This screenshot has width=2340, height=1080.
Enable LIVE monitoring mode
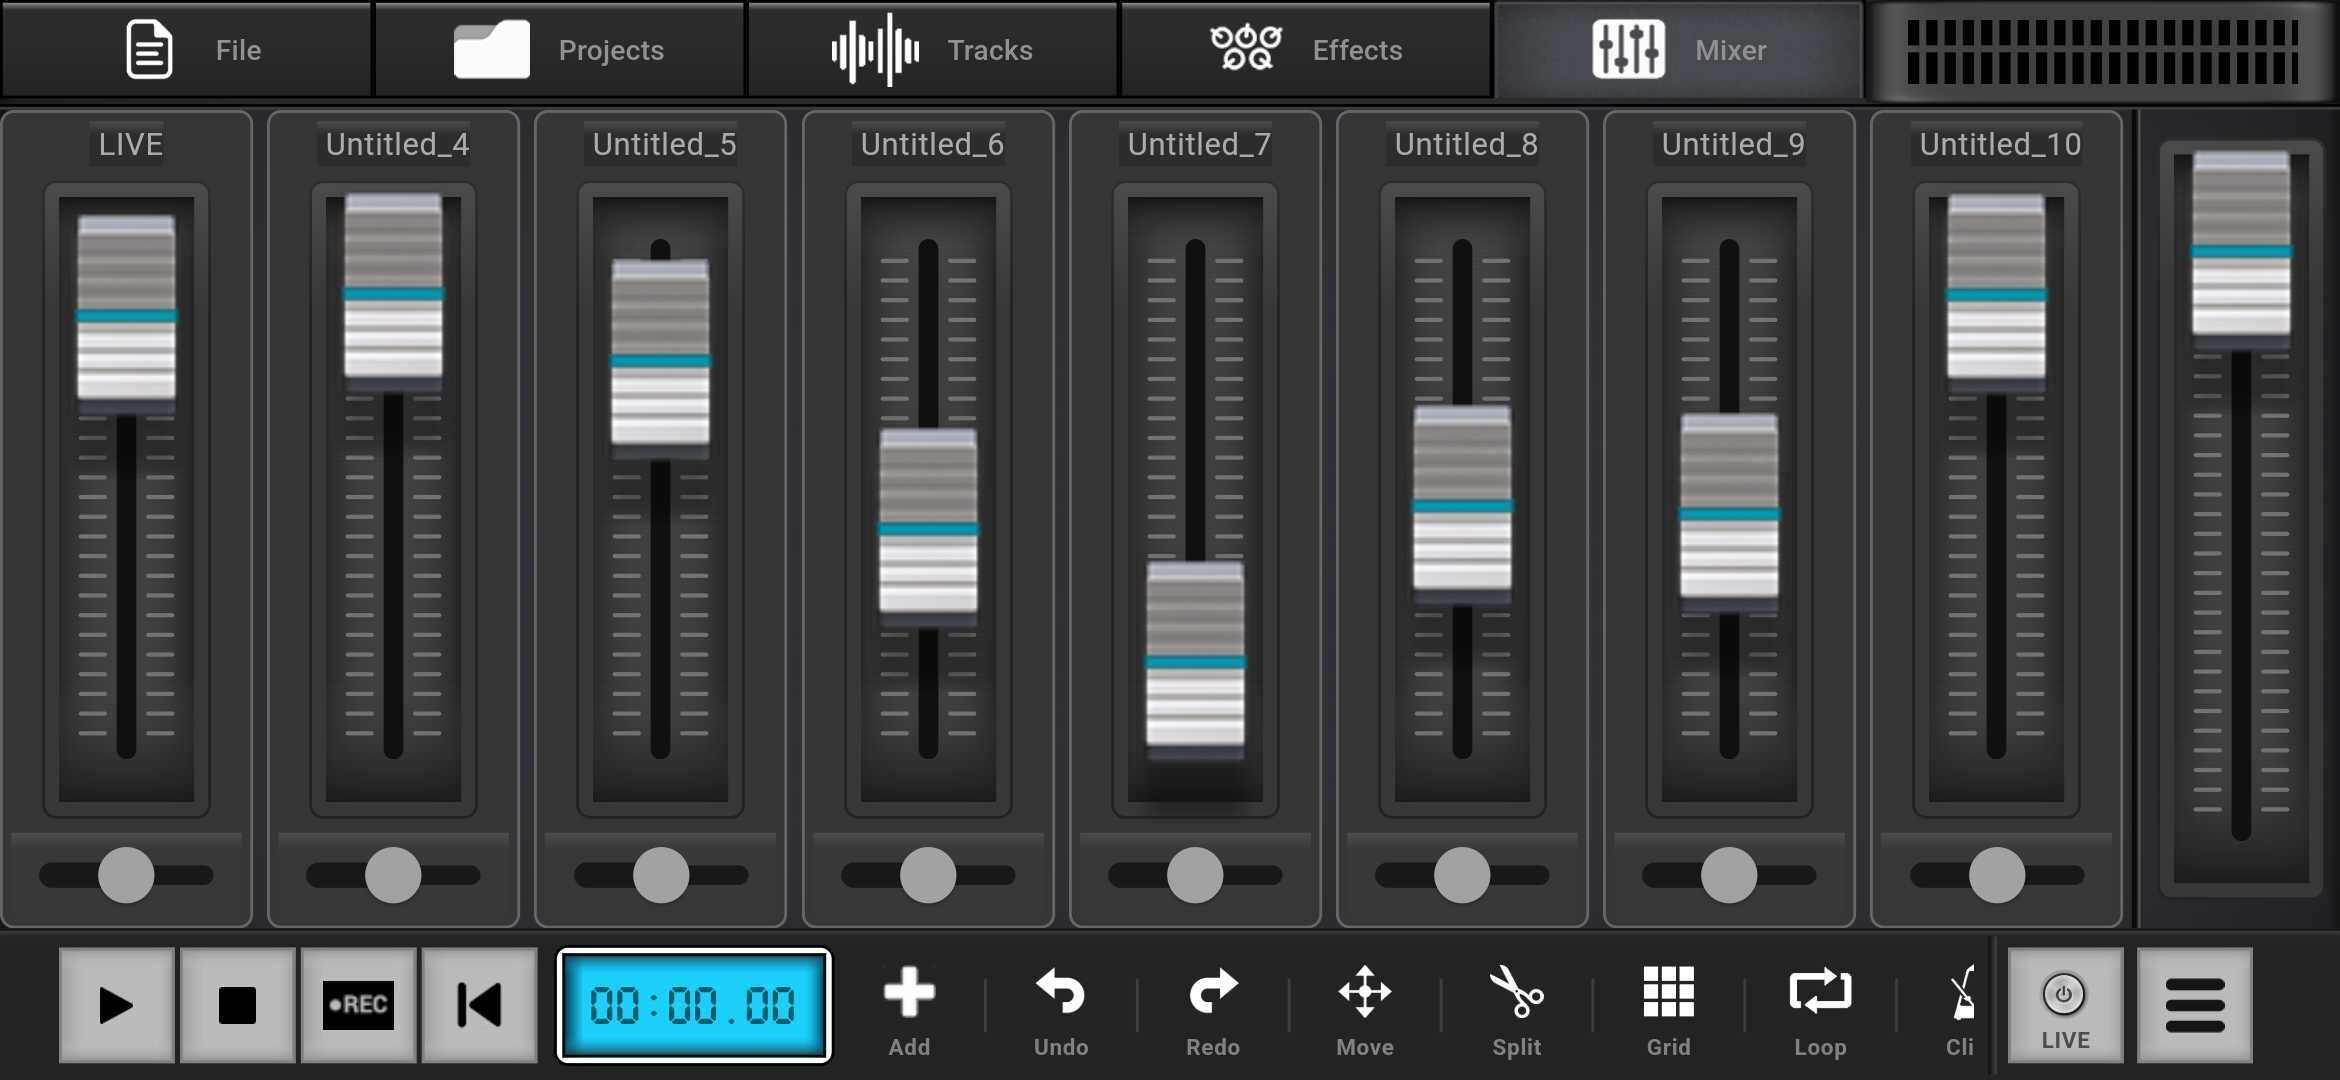pos(2063,1004)
